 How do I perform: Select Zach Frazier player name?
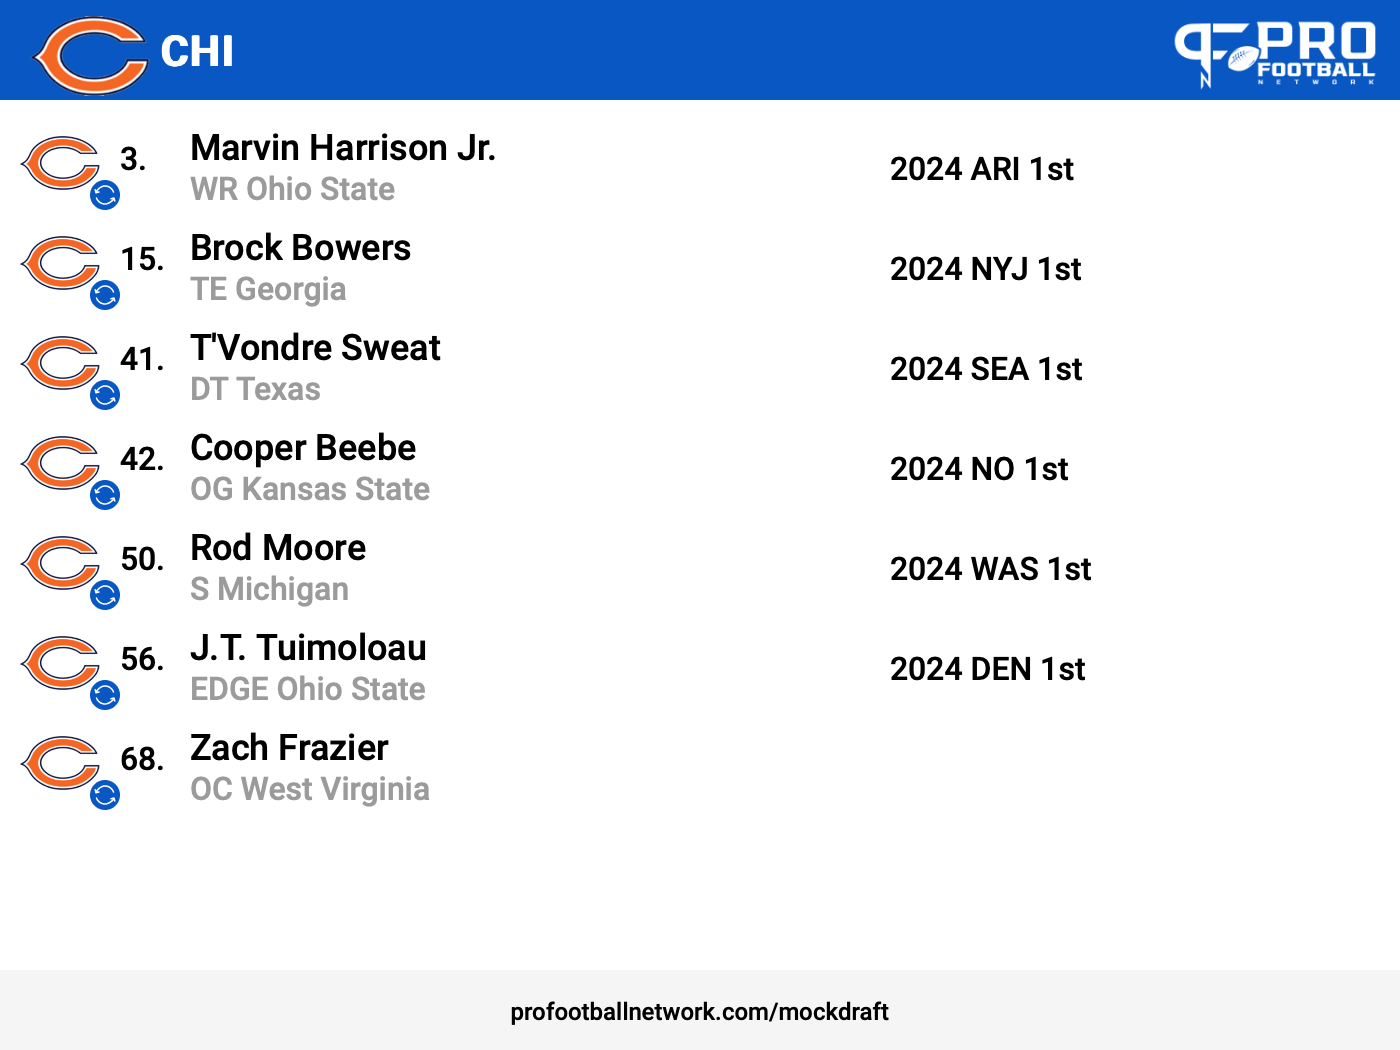[289, 748]
